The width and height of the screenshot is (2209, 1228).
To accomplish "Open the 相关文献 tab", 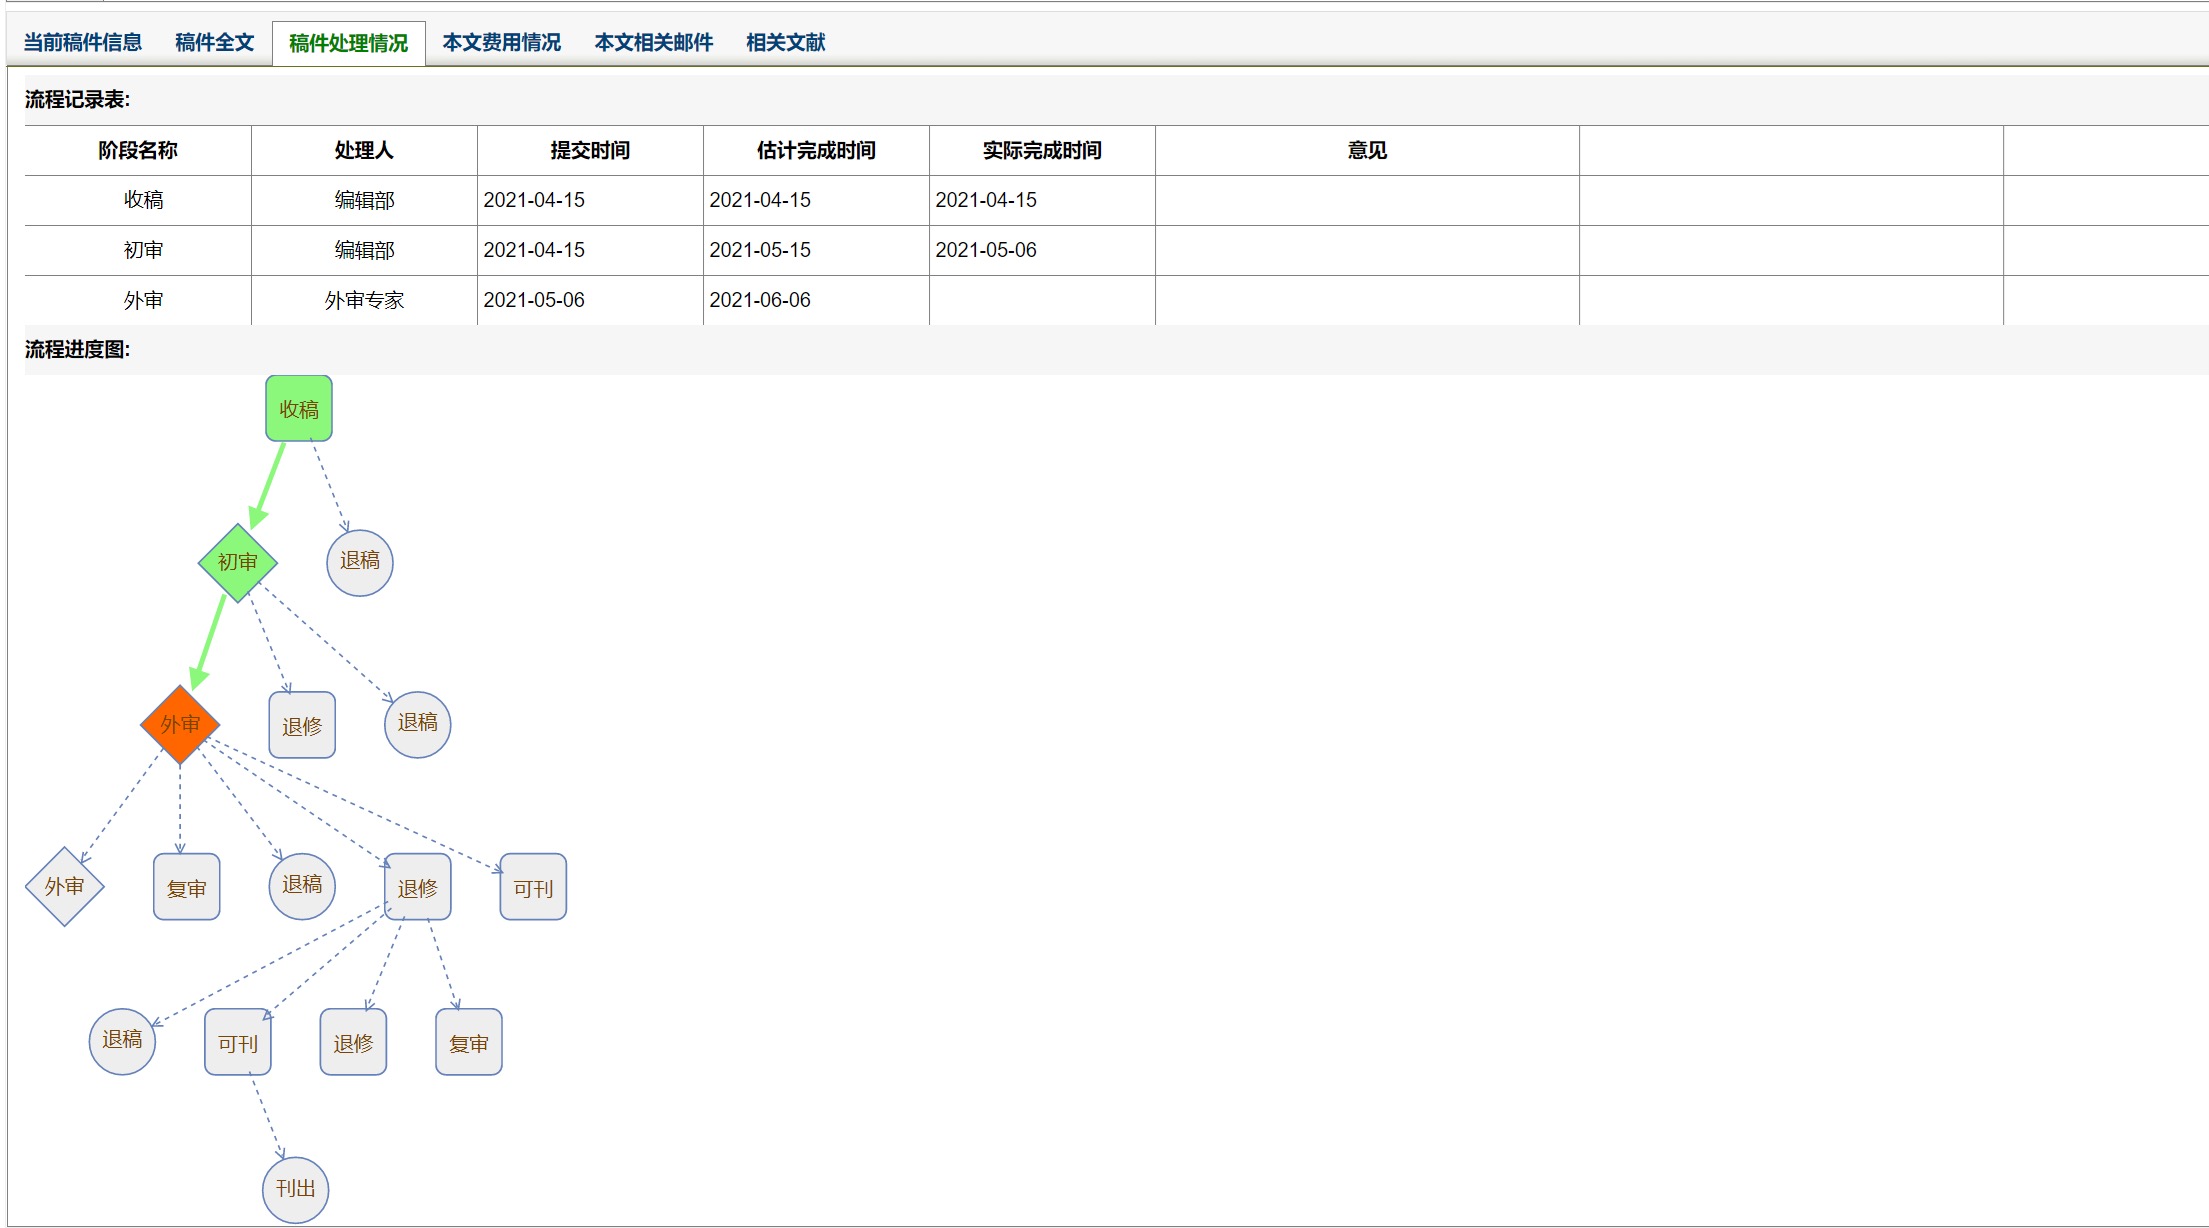I will click(785, 42).
